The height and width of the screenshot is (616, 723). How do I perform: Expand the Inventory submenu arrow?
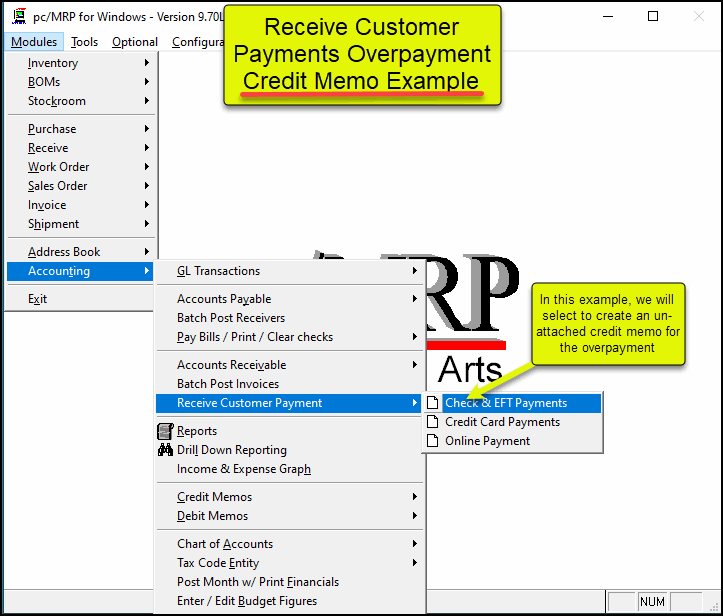(x=147, y=63)
